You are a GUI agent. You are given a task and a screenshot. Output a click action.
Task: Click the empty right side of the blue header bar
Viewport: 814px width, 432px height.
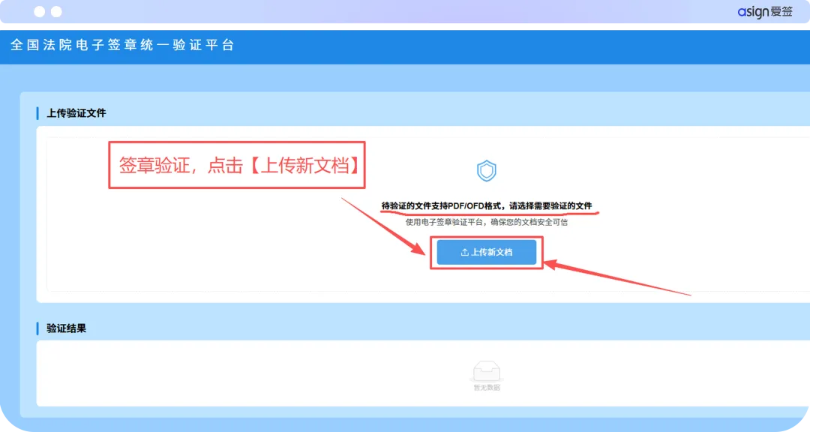click(x=600, y=46)
